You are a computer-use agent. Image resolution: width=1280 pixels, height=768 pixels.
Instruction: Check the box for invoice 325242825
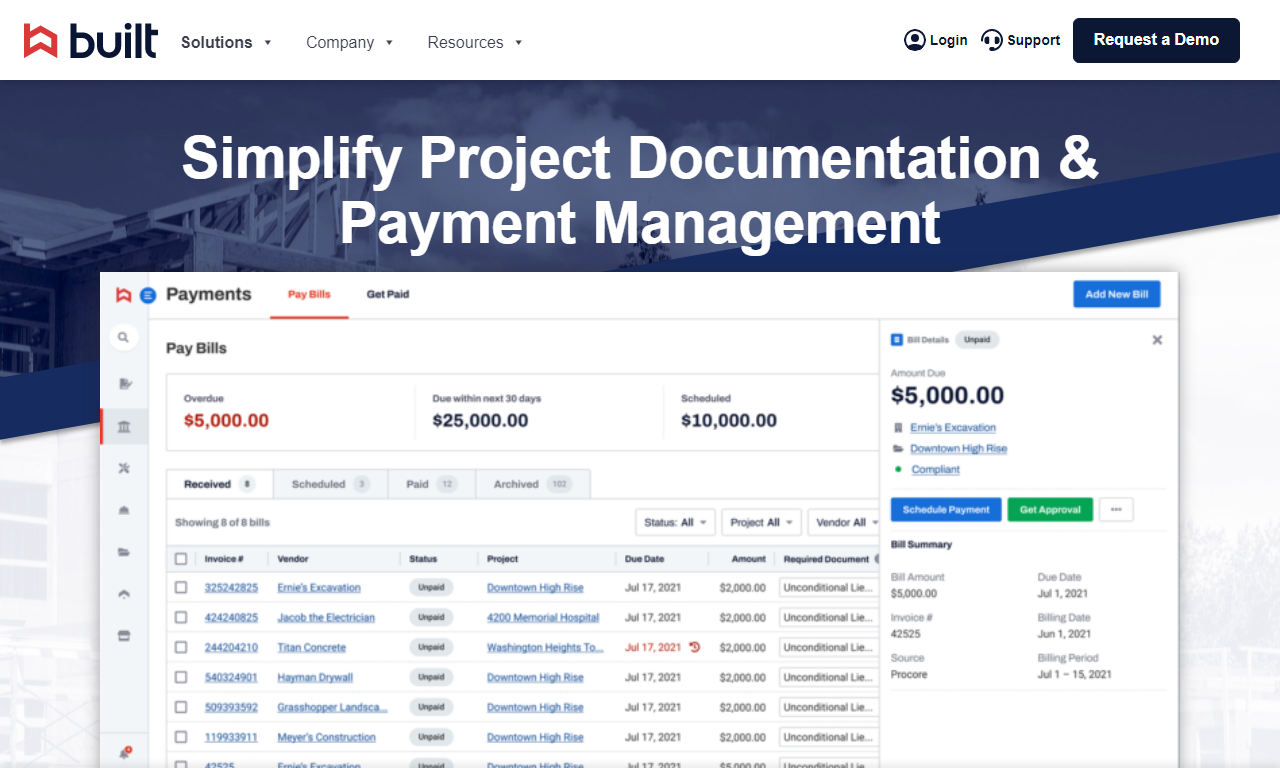(181, 587)
